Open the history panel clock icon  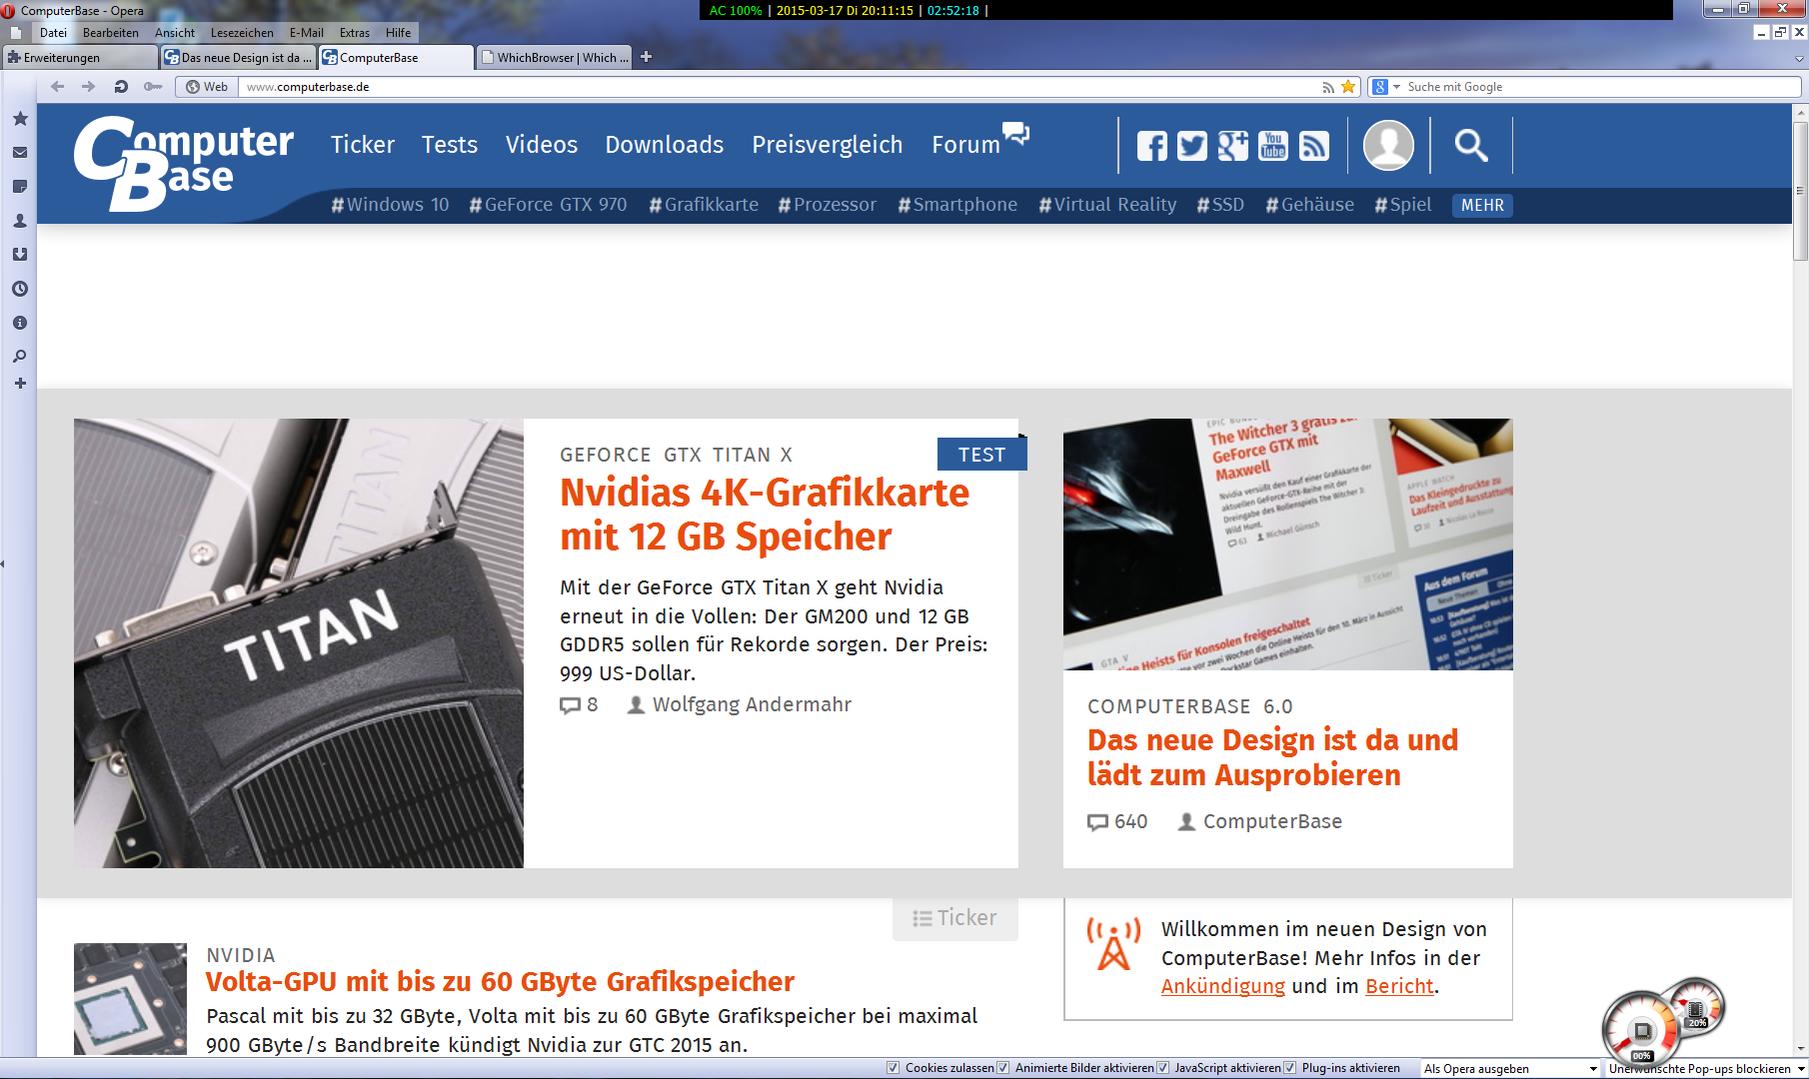point(19,289)
